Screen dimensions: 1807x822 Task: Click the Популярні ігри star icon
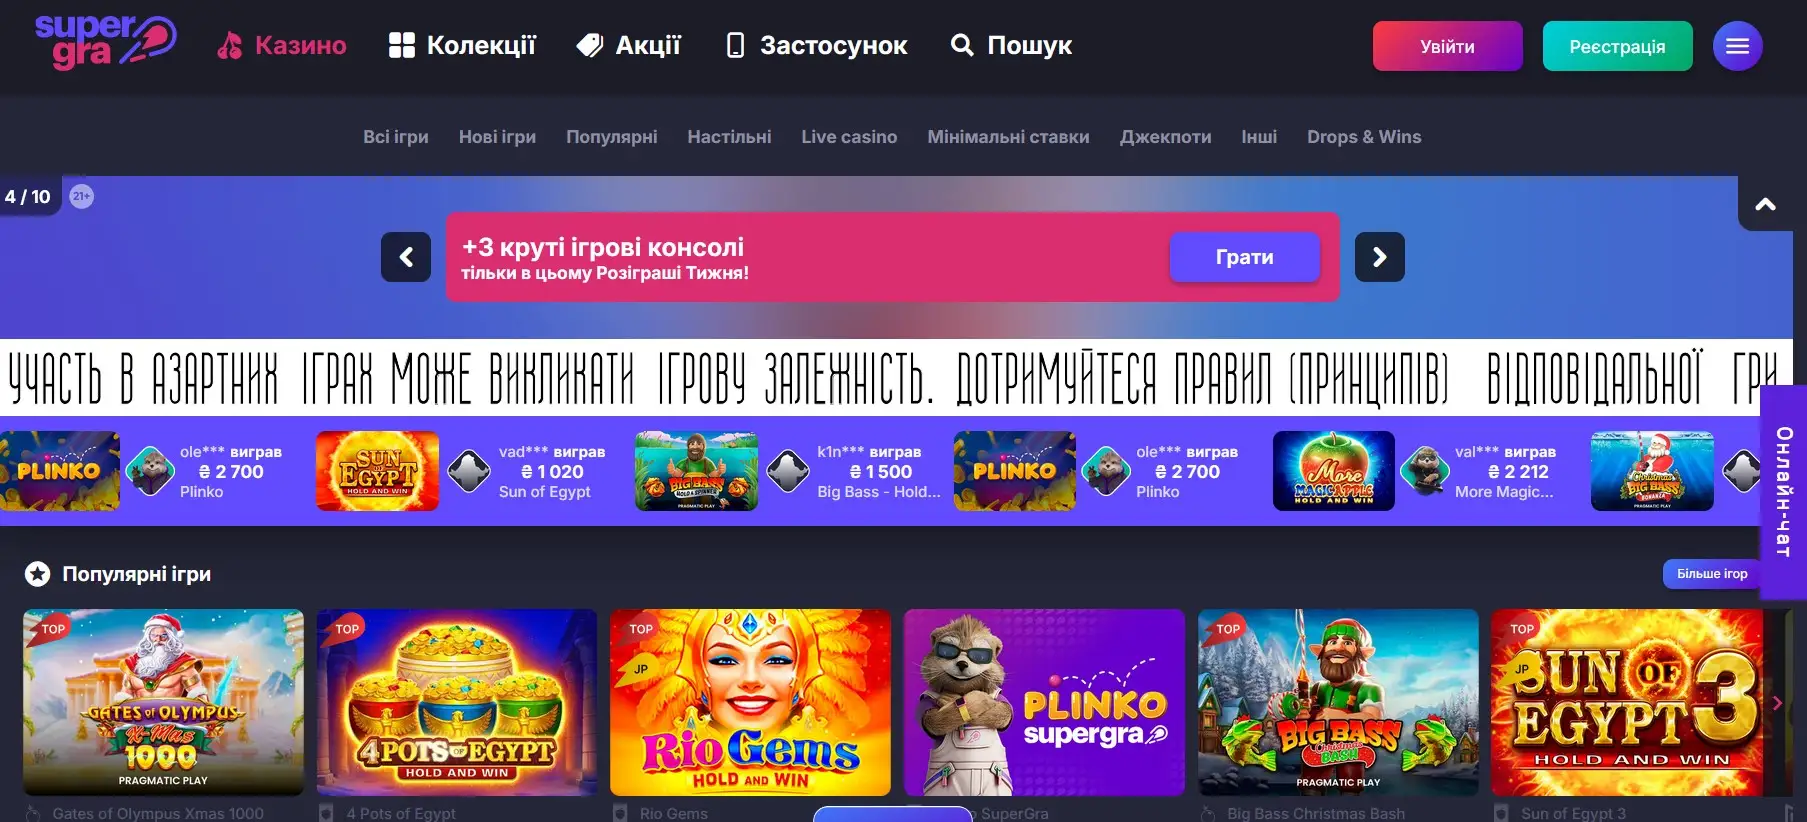point(37,574)
